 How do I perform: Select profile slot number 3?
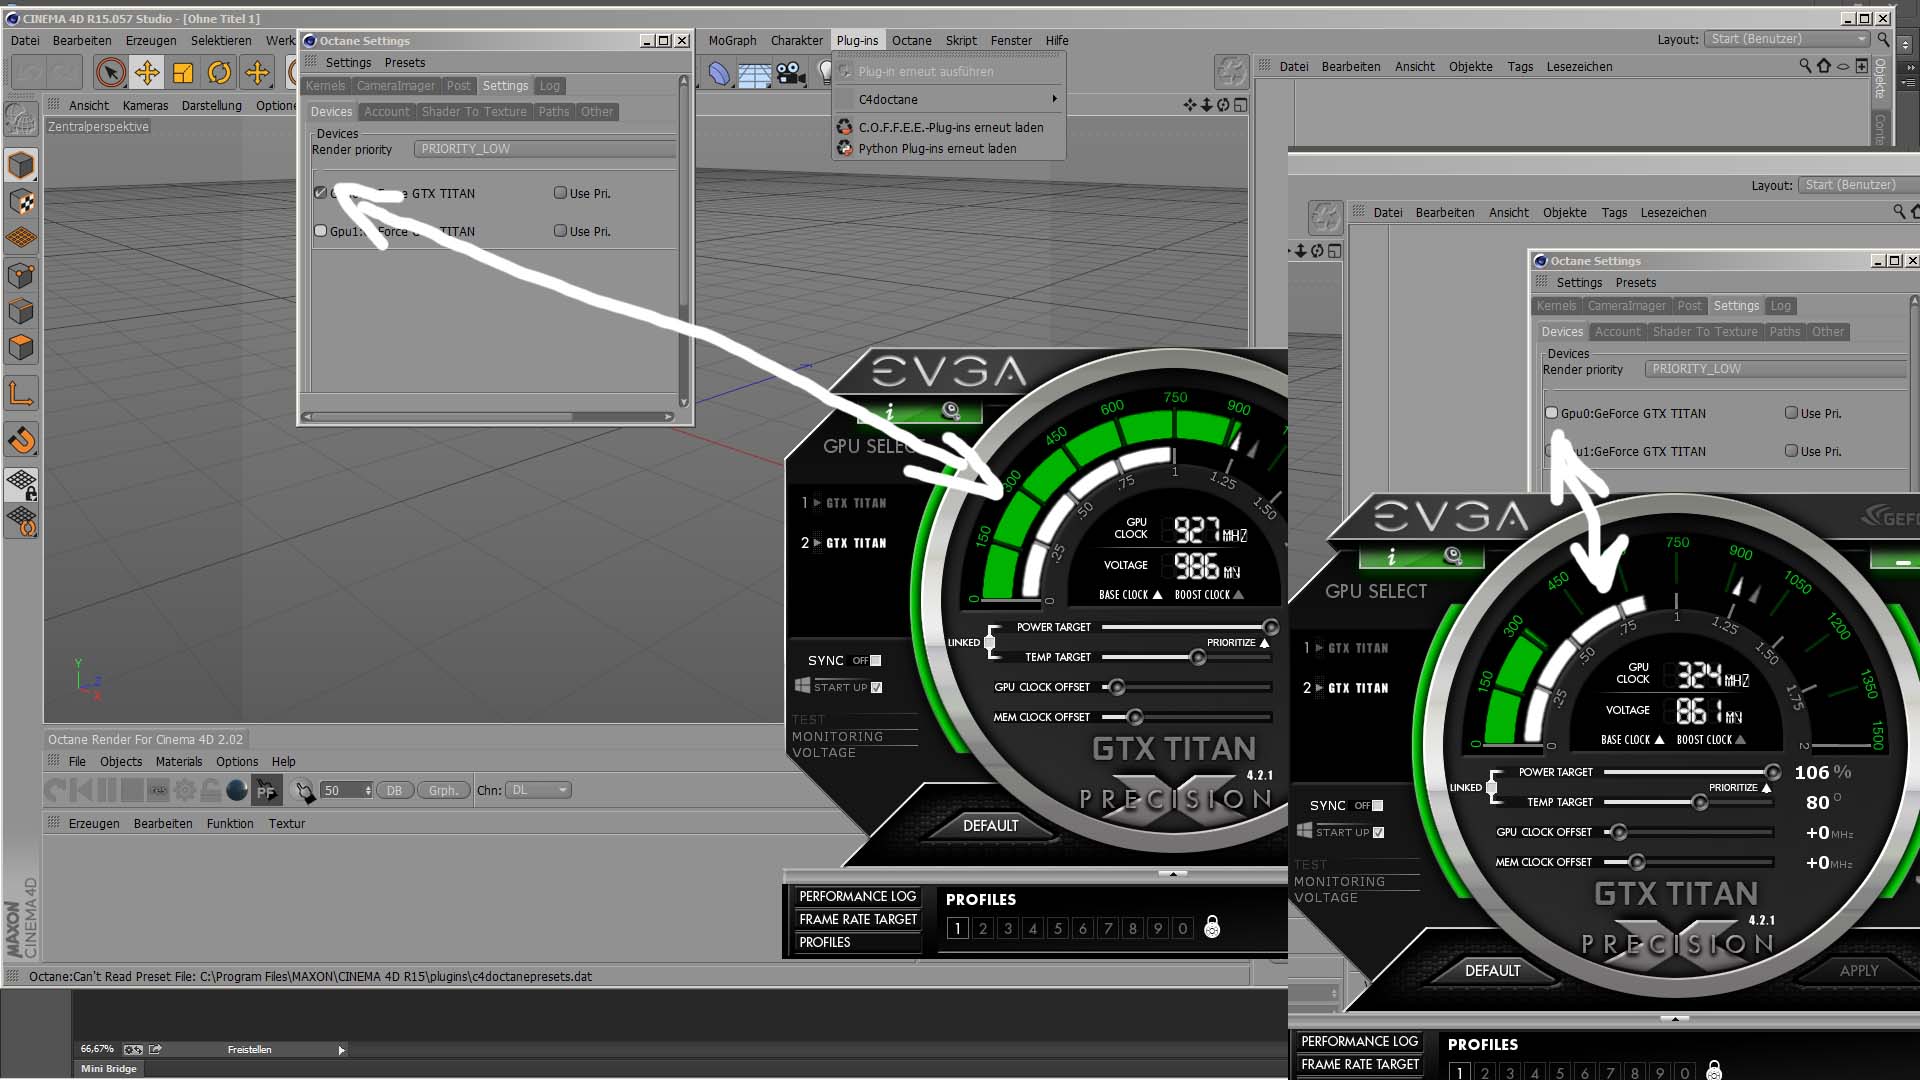click(1008, 928)
